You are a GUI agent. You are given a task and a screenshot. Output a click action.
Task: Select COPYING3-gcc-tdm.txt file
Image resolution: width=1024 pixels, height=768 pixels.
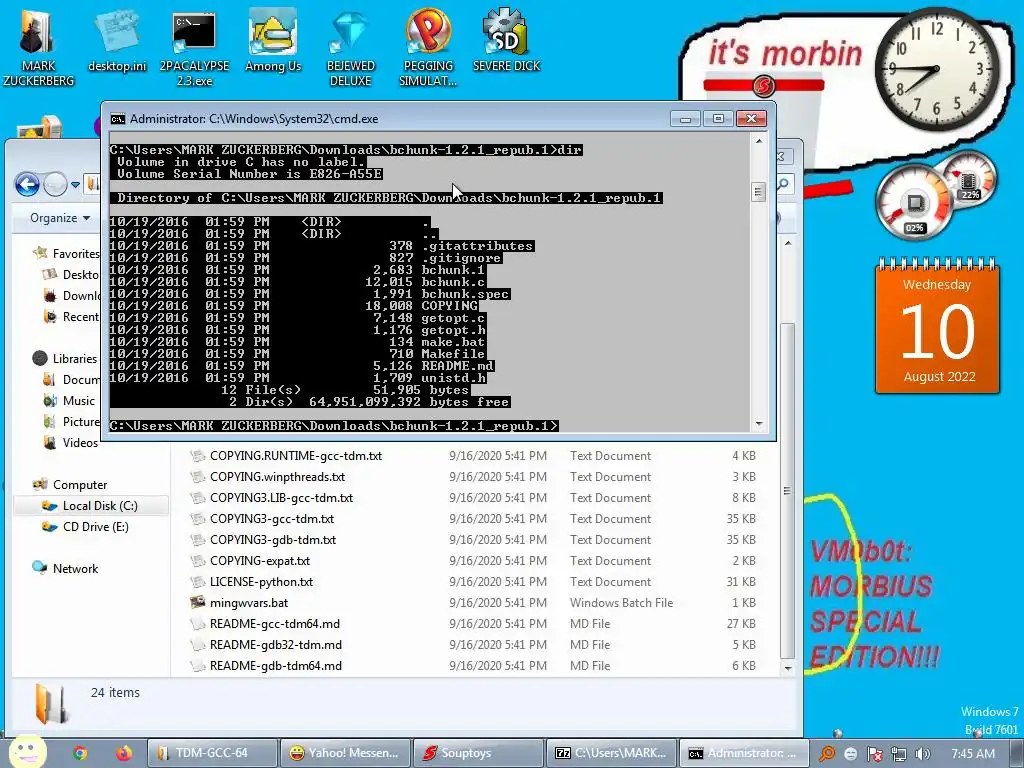pyautogui.click(x=272, y=519)
